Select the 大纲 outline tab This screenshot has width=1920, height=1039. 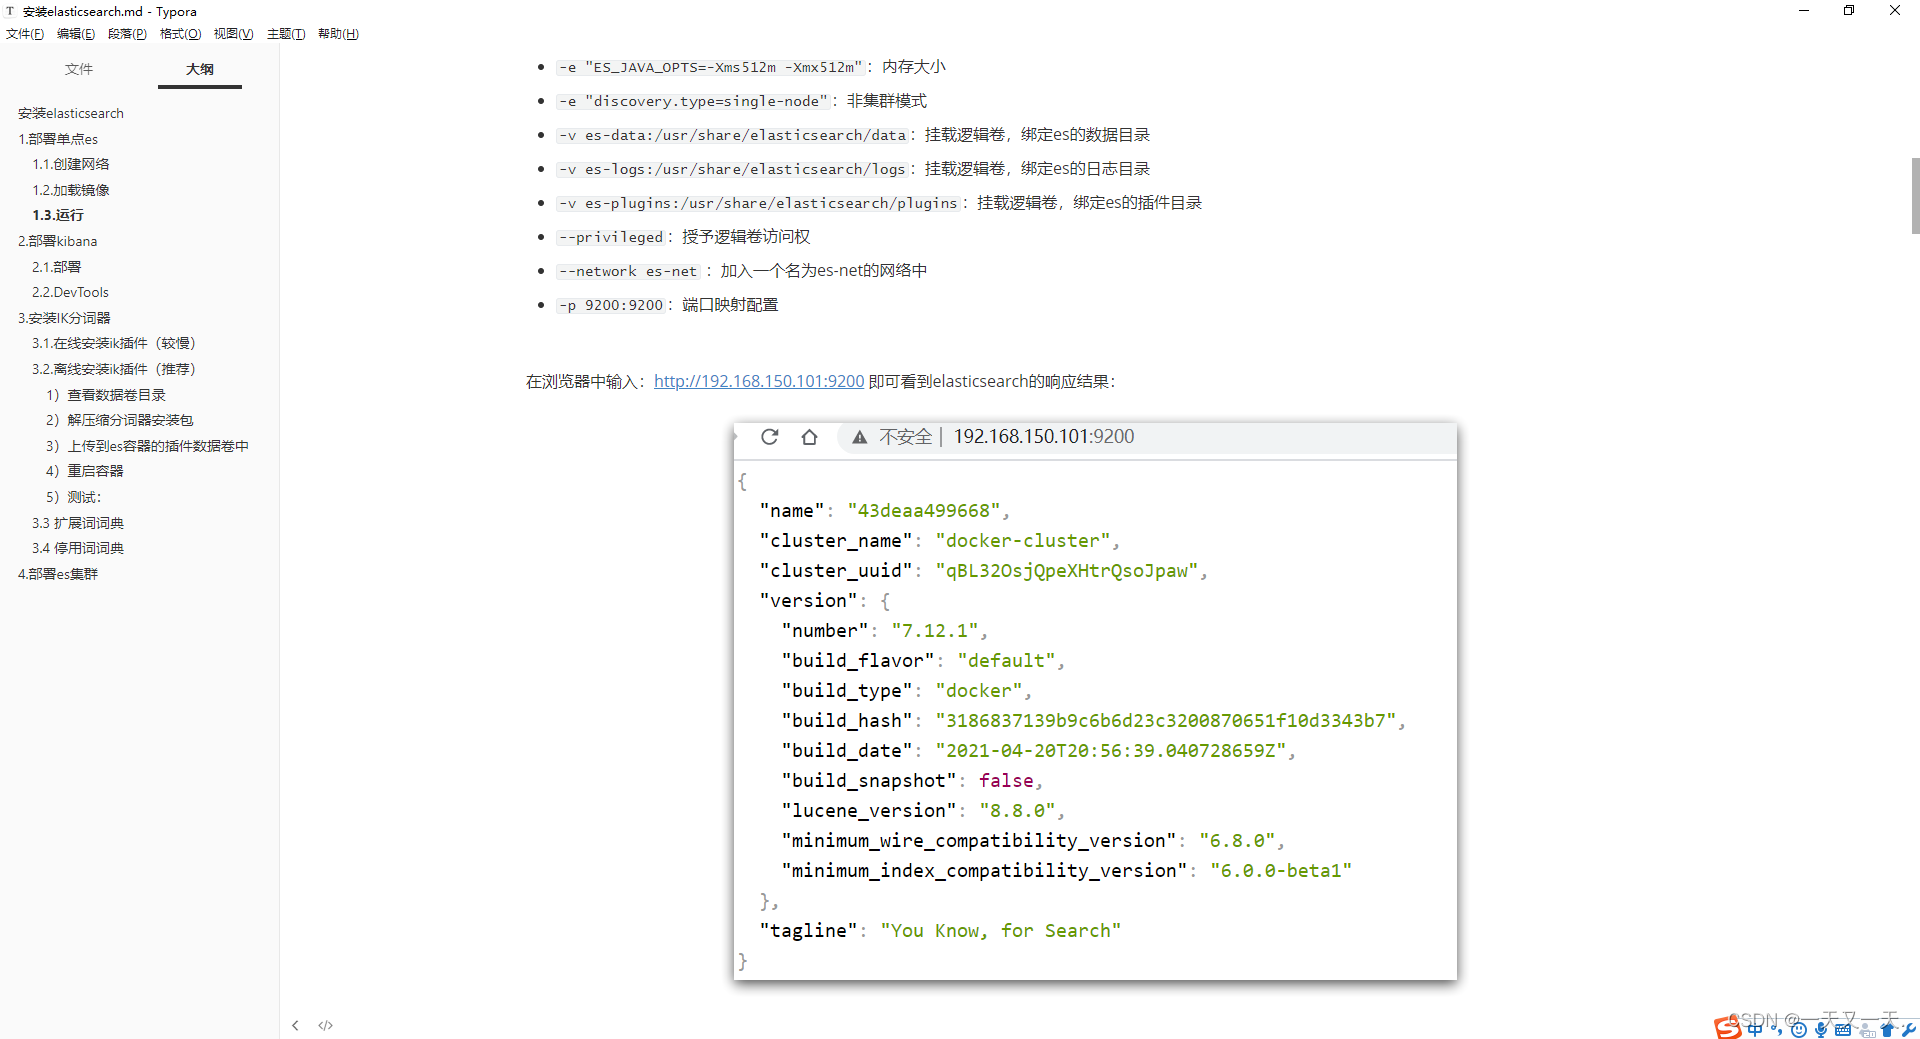coord(200,69)
